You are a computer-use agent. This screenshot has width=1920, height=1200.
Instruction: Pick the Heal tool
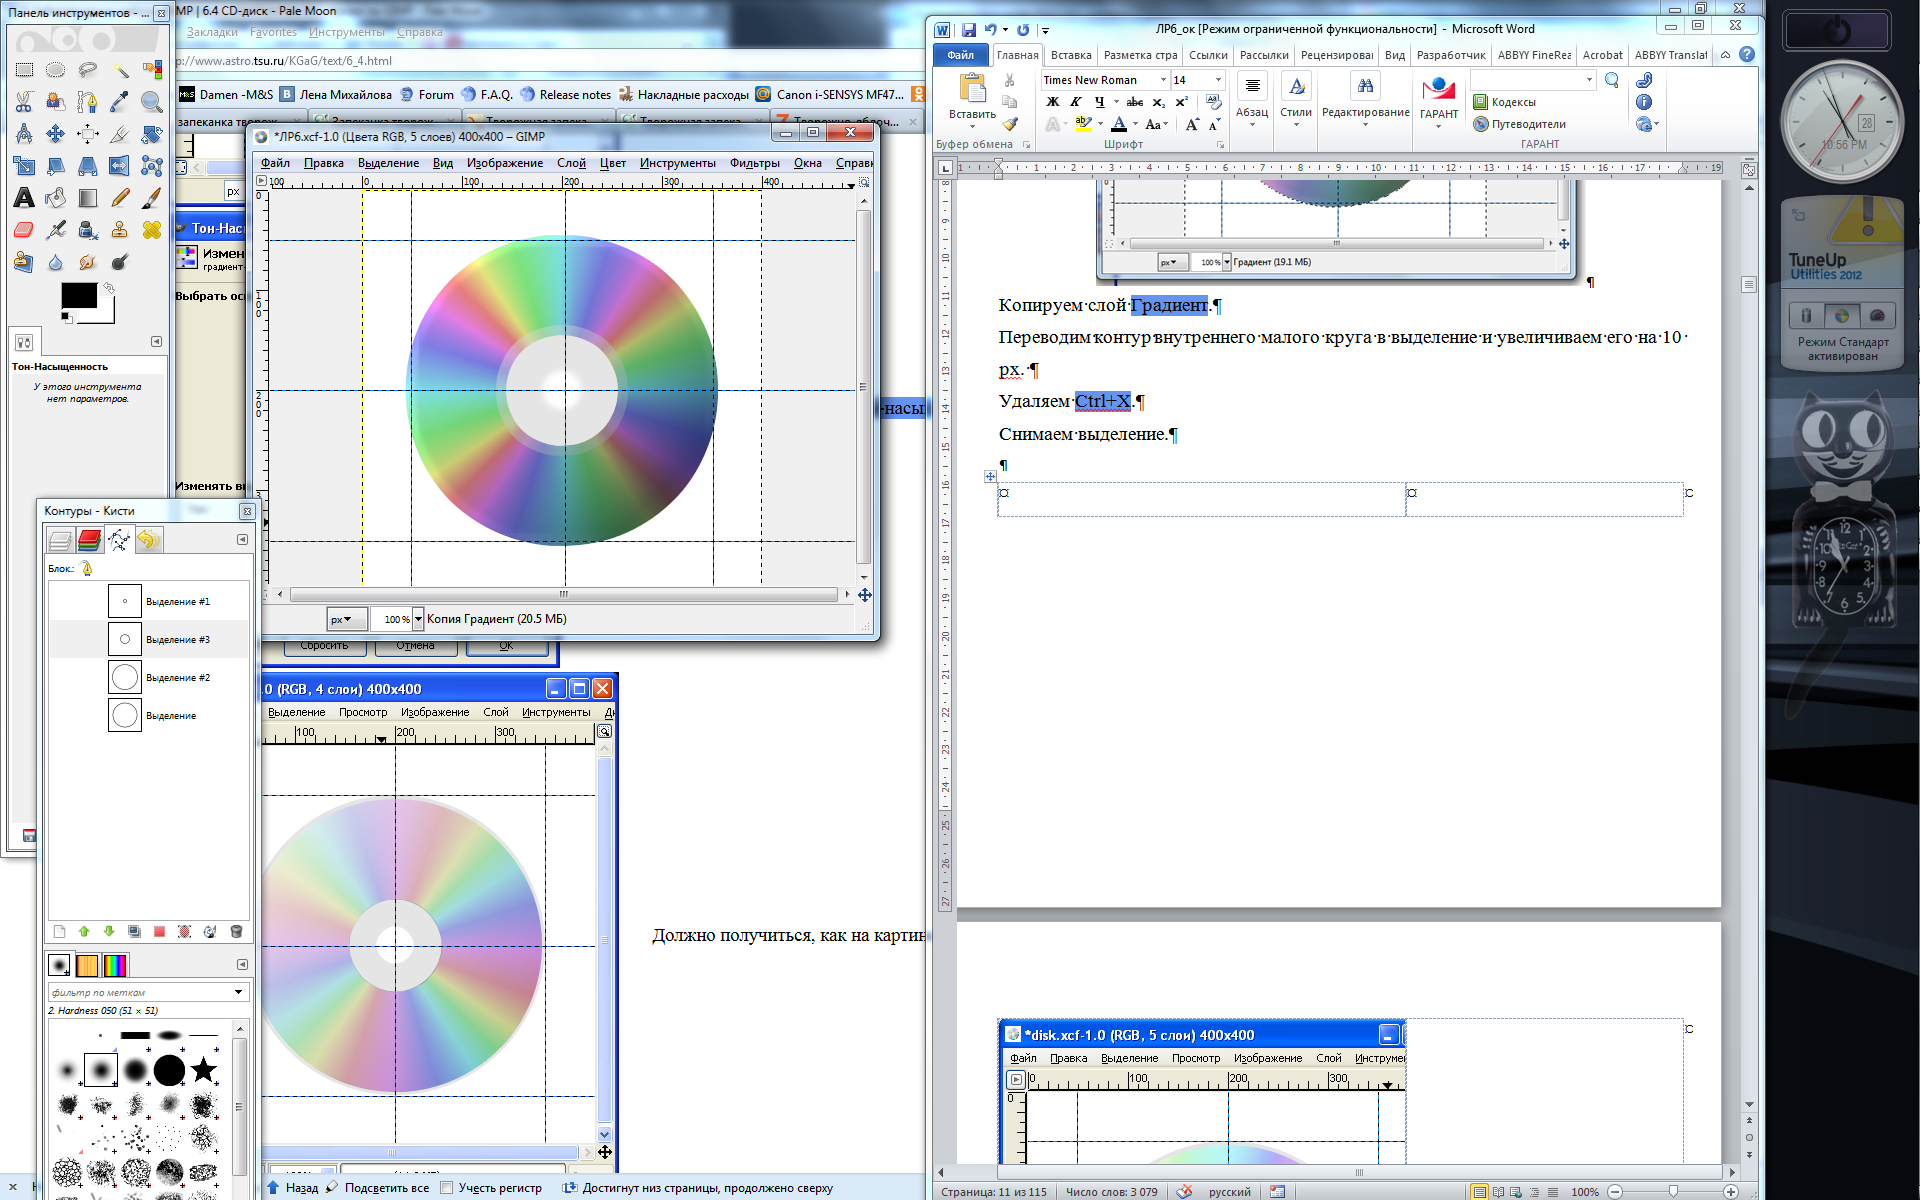pos(152,230)
